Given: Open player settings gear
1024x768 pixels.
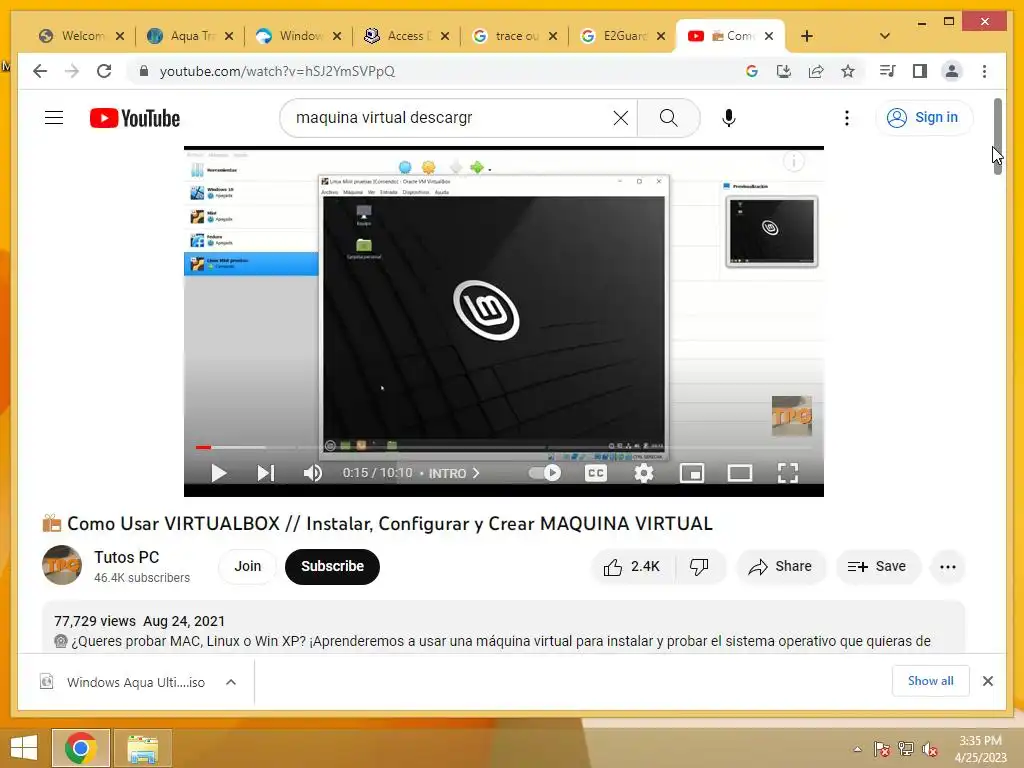Looking at the screenshot, I should 644,473.
